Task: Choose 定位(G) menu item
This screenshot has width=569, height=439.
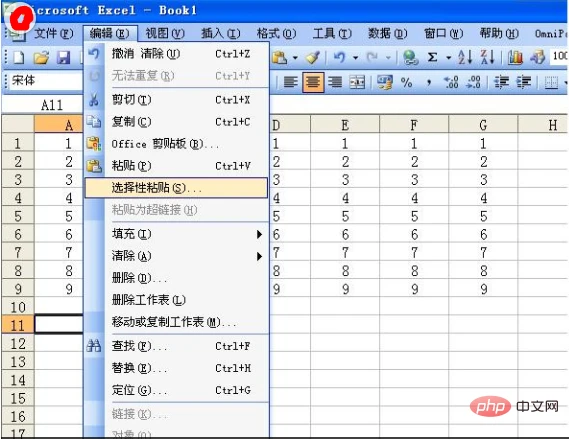Action: pyautogui.click(x=177, y=390)
